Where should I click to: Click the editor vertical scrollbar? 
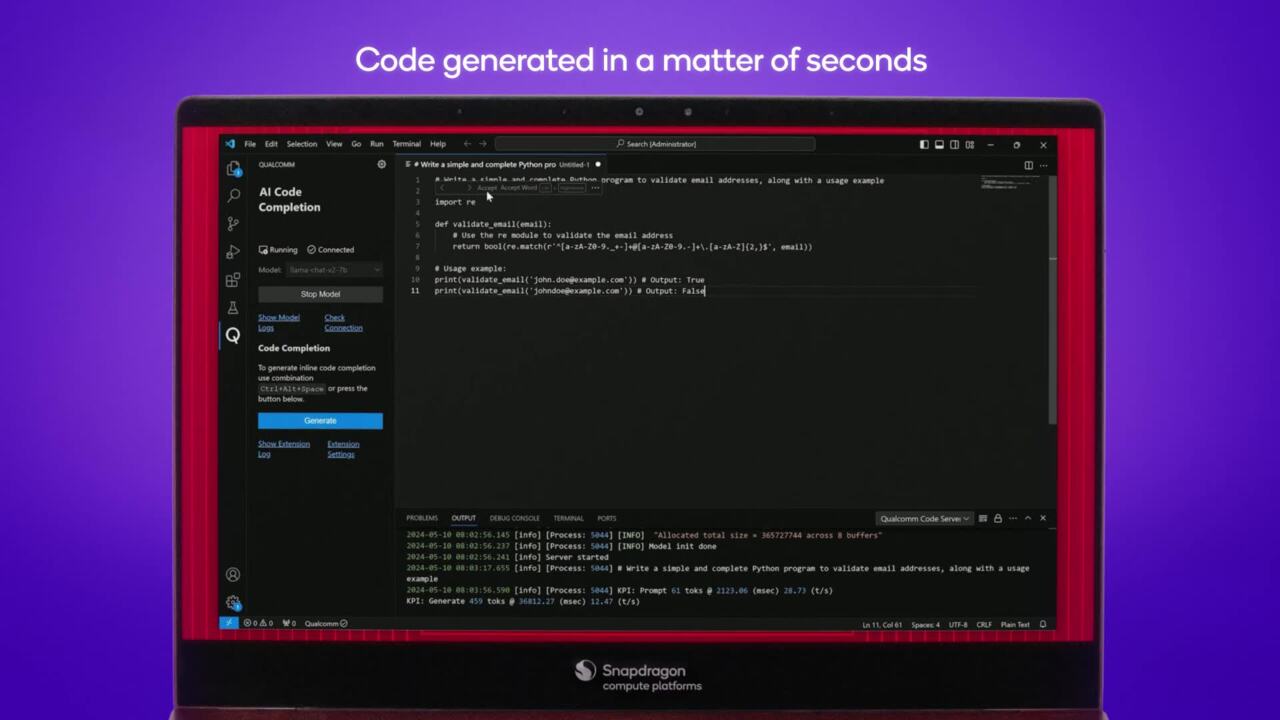click(1053, 300)
